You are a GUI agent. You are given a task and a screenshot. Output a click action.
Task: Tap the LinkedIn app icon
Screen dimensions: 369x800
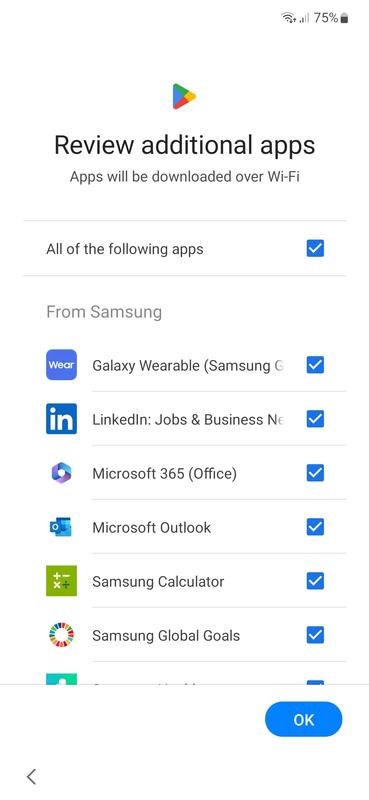(x=61, y=419)
